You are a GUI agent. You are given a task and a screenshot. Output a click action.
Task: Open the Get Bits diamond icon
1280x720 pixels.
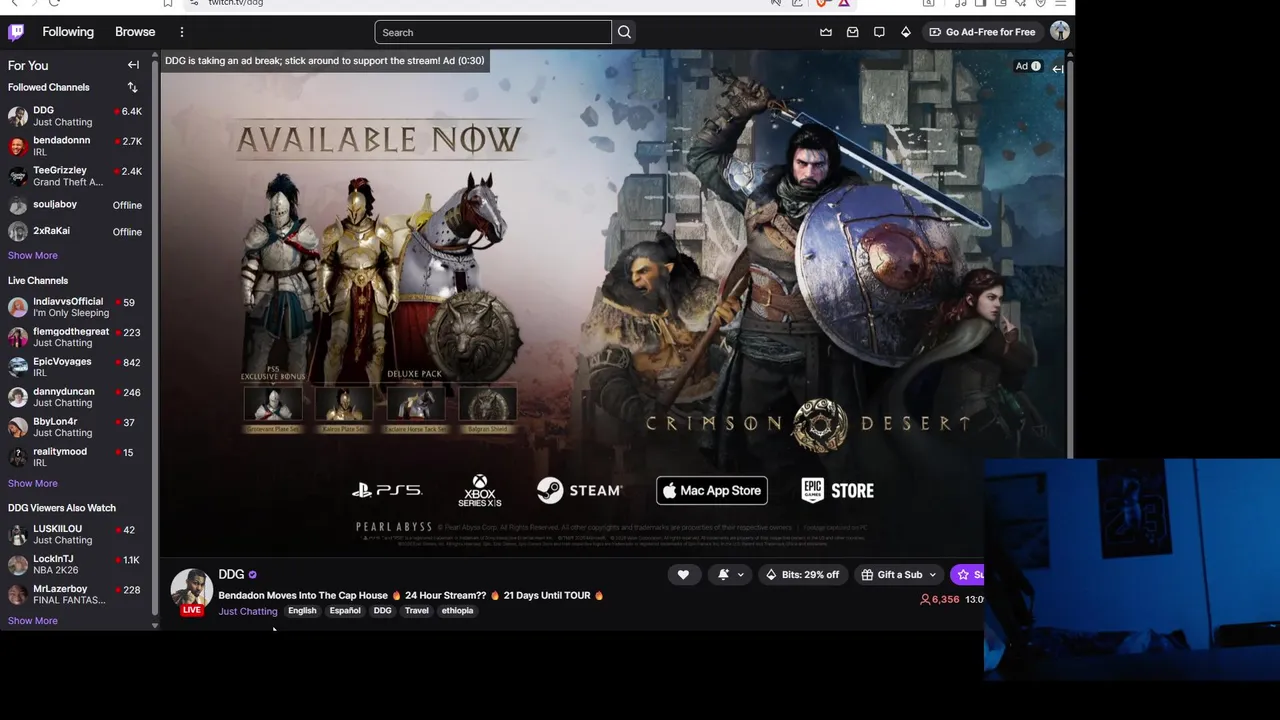906,32
